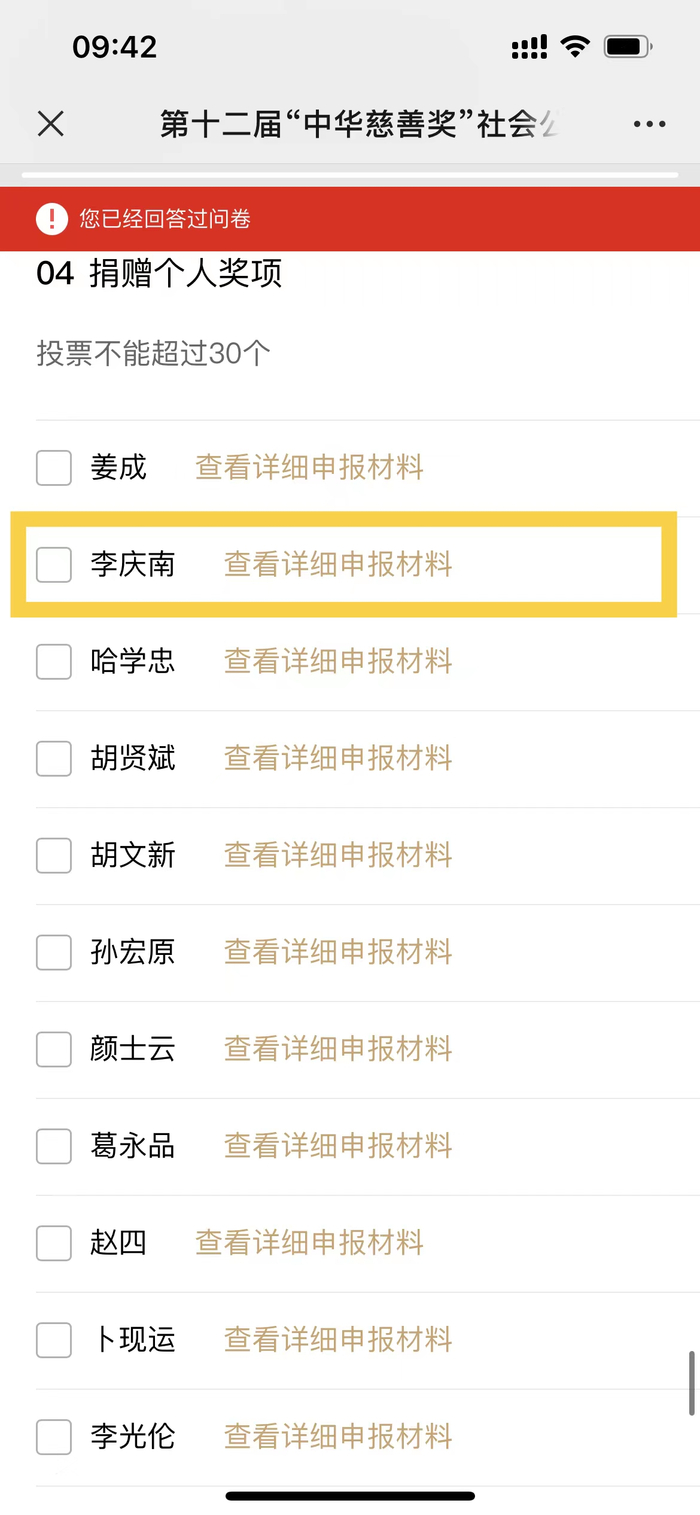This screenshot has width=700, height=1515.
Task: Select the 李庆南 checkbox
Action: click(x=54, y=564)
